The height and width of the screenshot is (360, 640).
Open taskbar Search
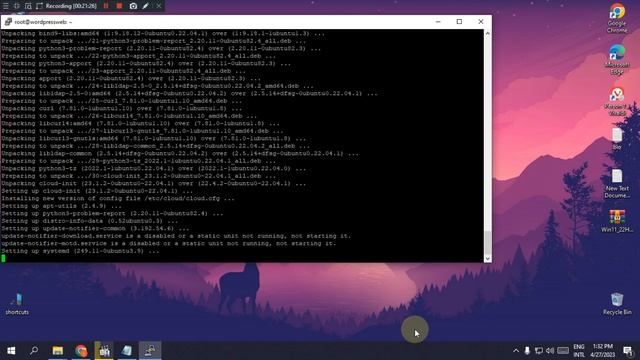(x=34, y=351)
